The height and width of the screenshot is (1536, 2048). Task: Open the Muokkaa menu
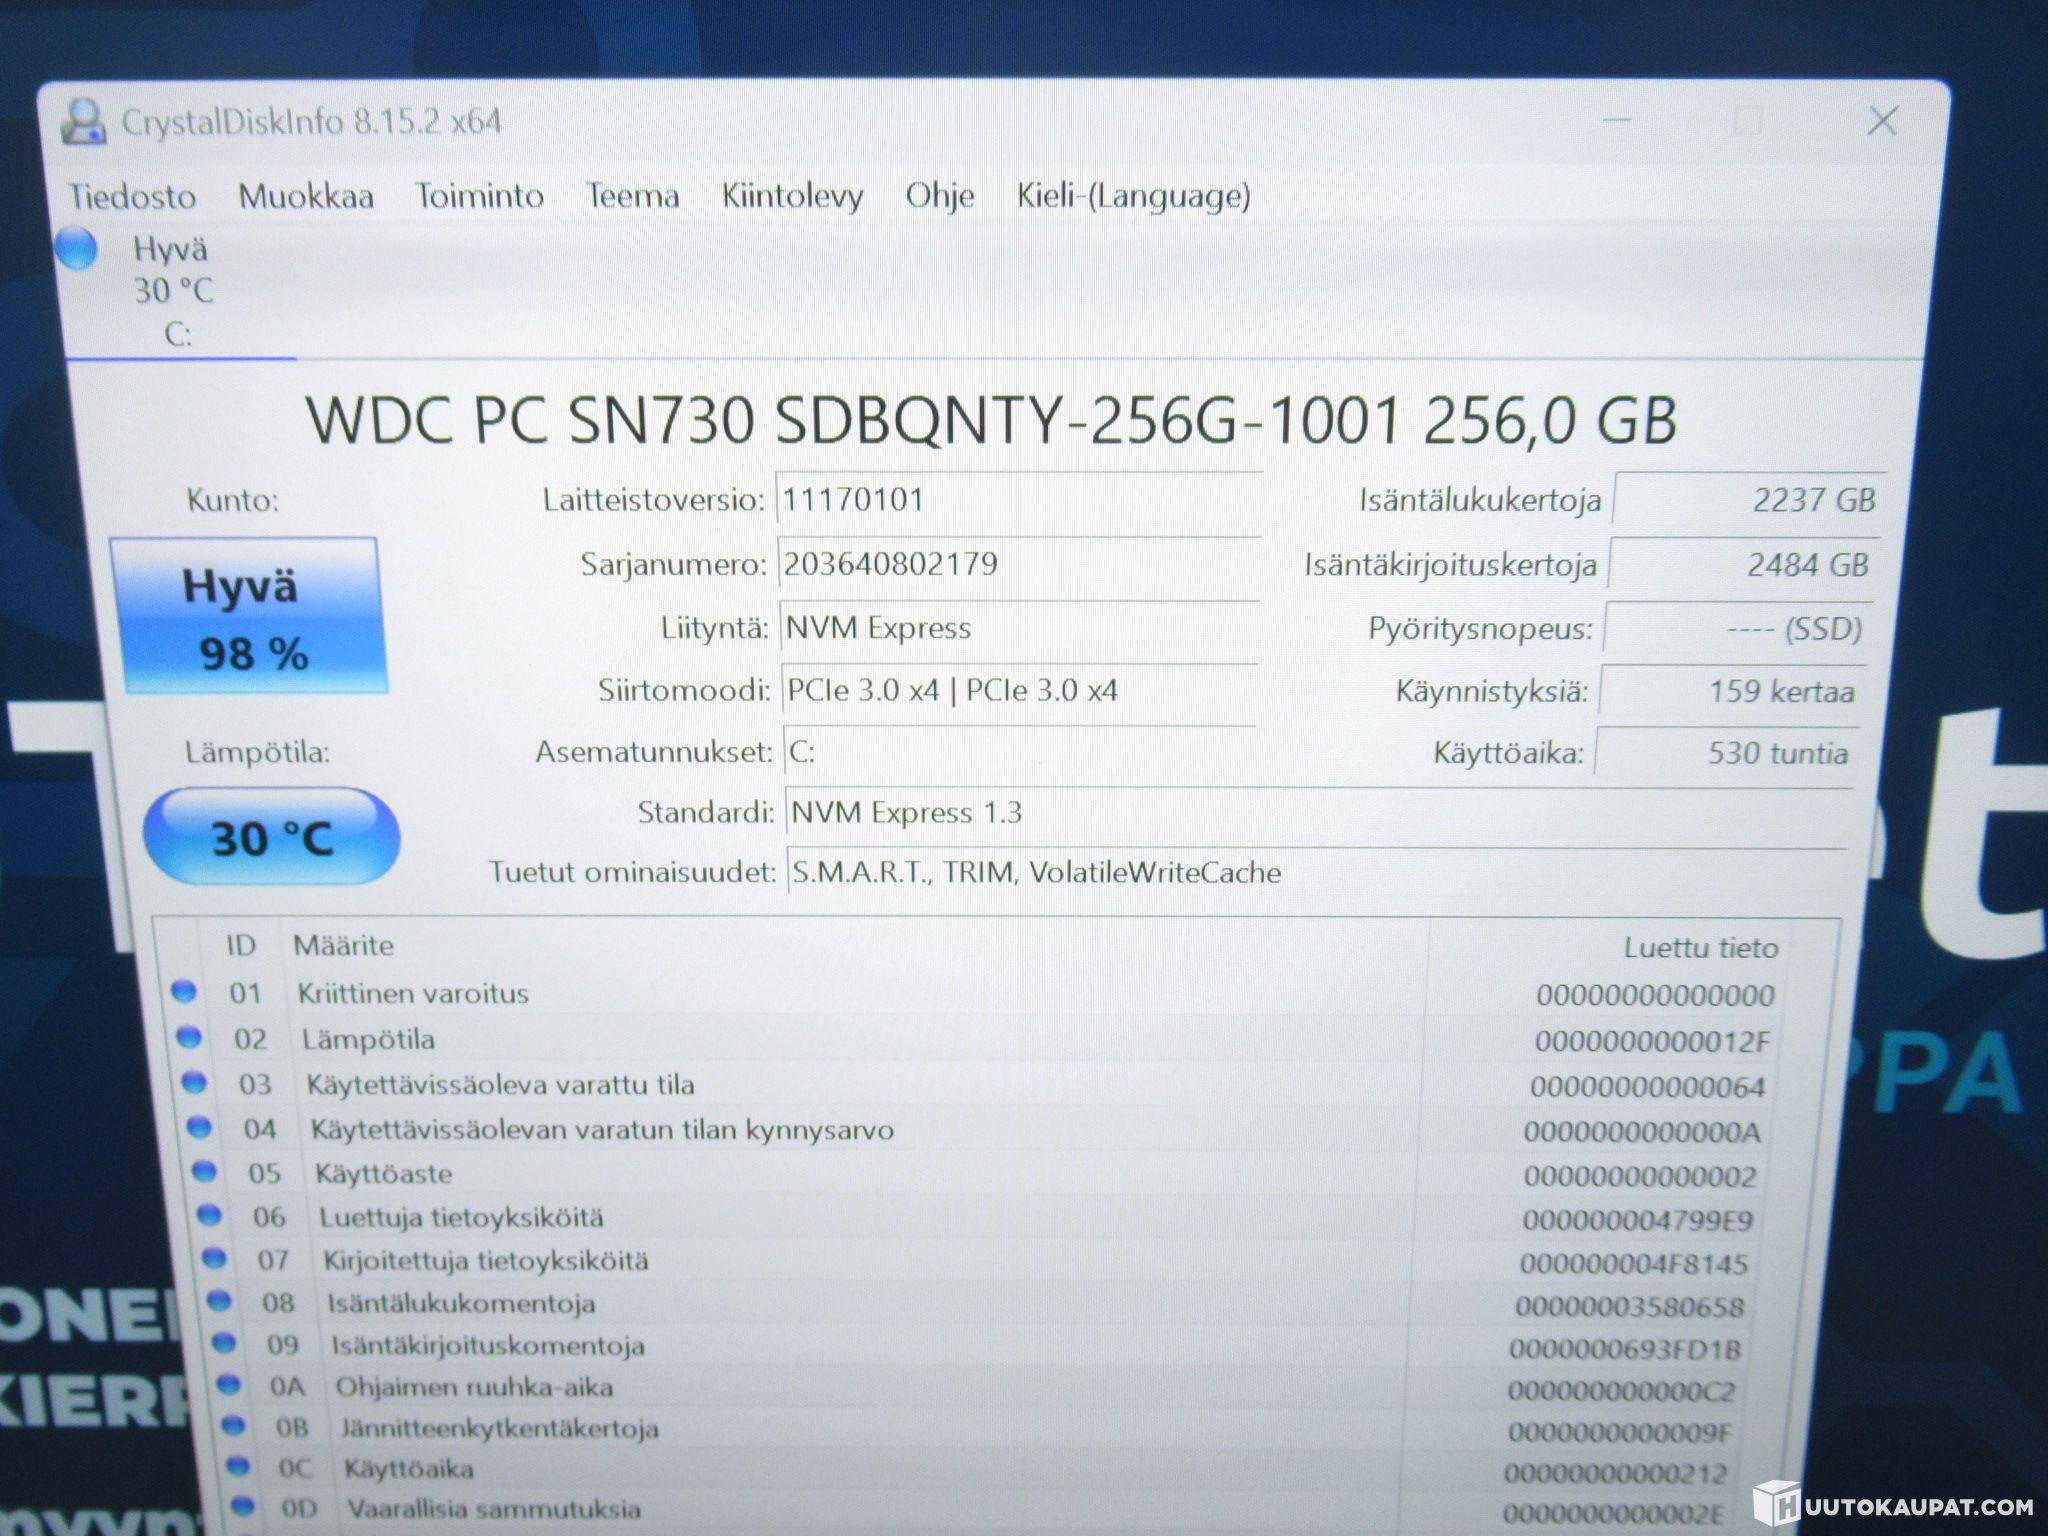(x=306, y=196)
